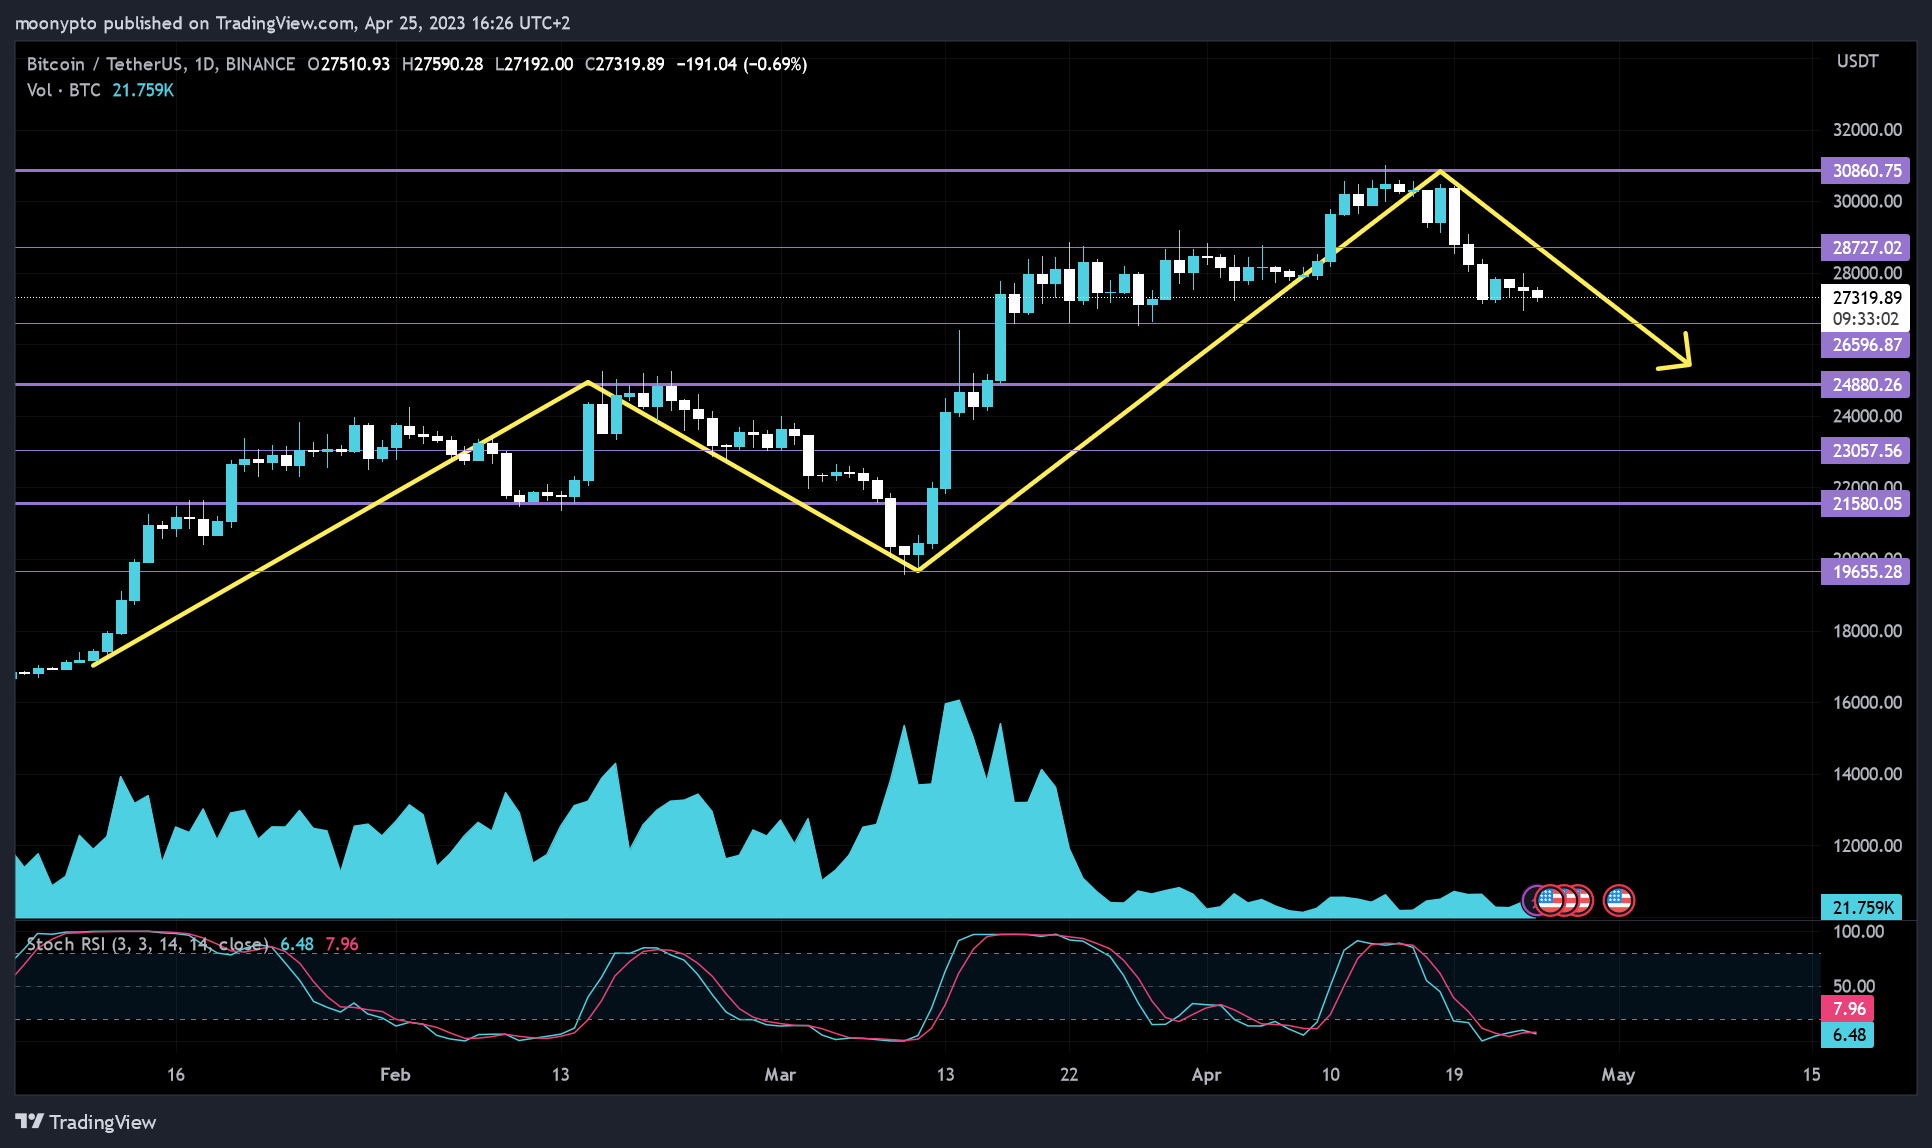Click the May label on time axis
1932x1148 pixels.
tap(1618, 1075)
